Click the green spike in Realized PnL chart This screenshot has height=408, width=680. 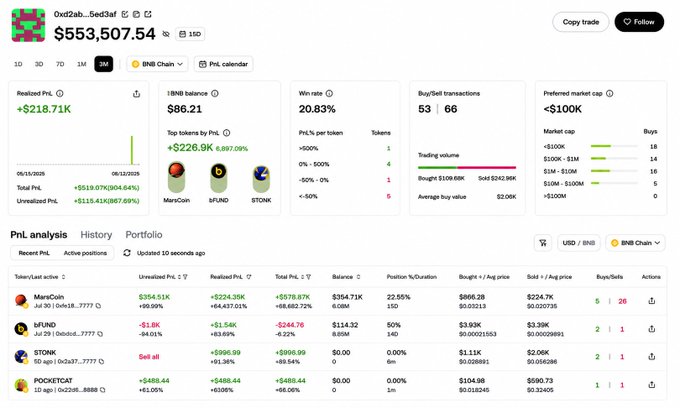[x=132, y=150]
